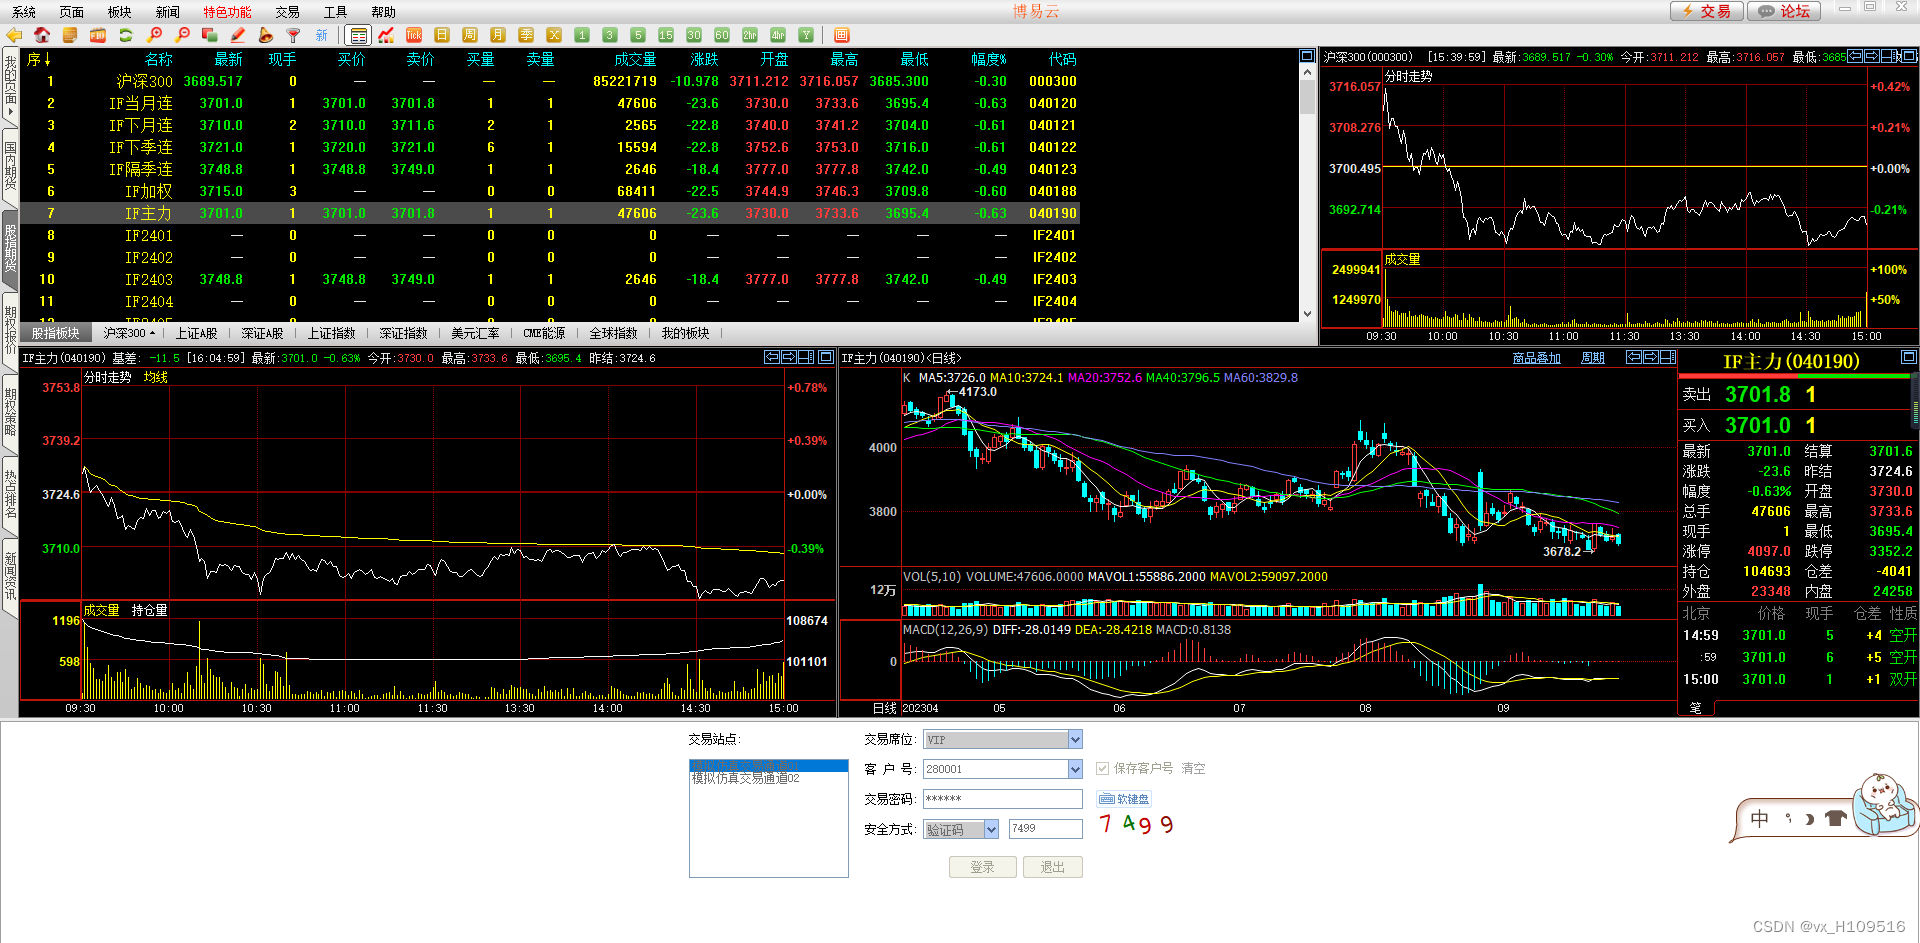Image resolution: width=1920 pixels, height=943 pixels.
Task: Select the 1-minute period icon
Action: 582,35
